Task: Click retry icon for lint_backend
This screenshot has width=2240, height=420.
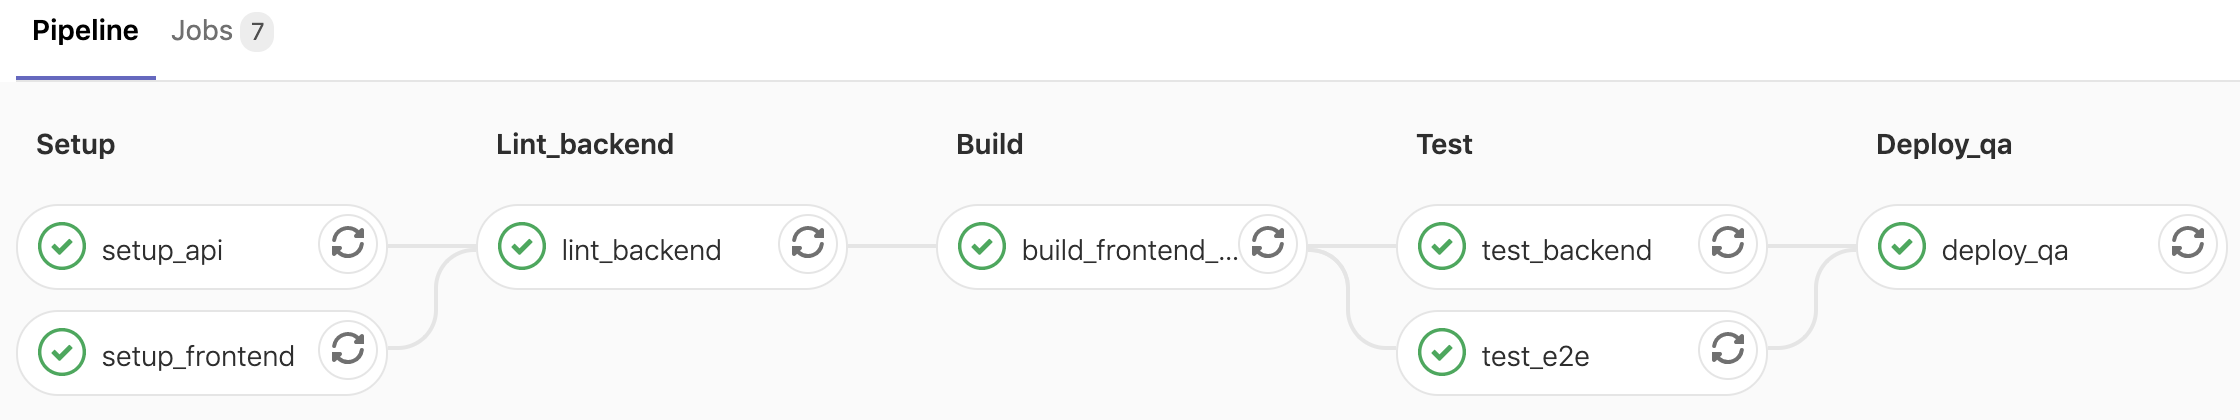Action: pos(808,243)
